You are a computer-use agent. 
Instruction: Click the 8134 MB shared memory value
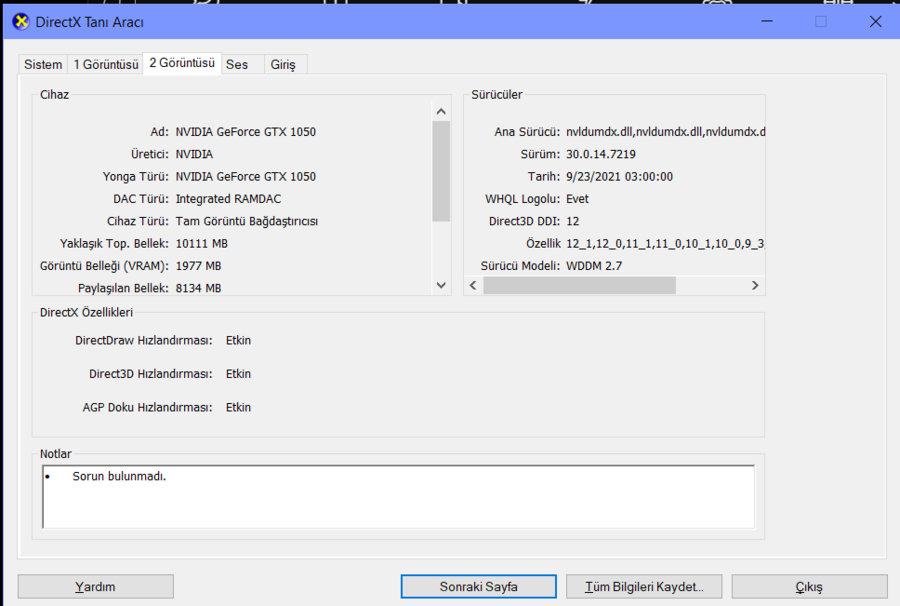pyautogui.click(x=198, y=288)
